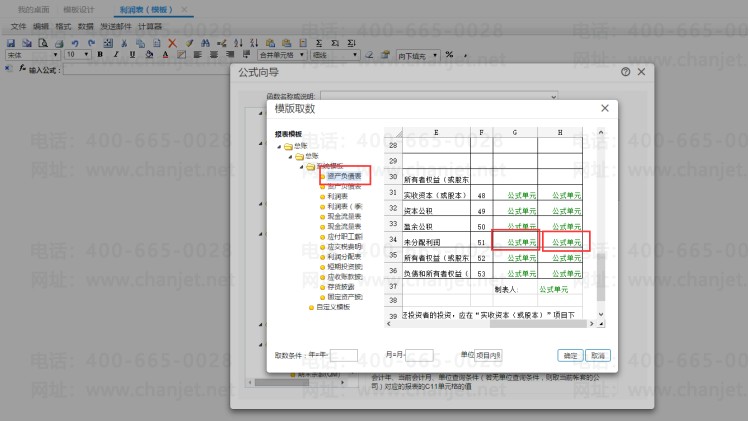Close the 利润表(模板) tab
This screenshot has height=421, width=749.
184,10
